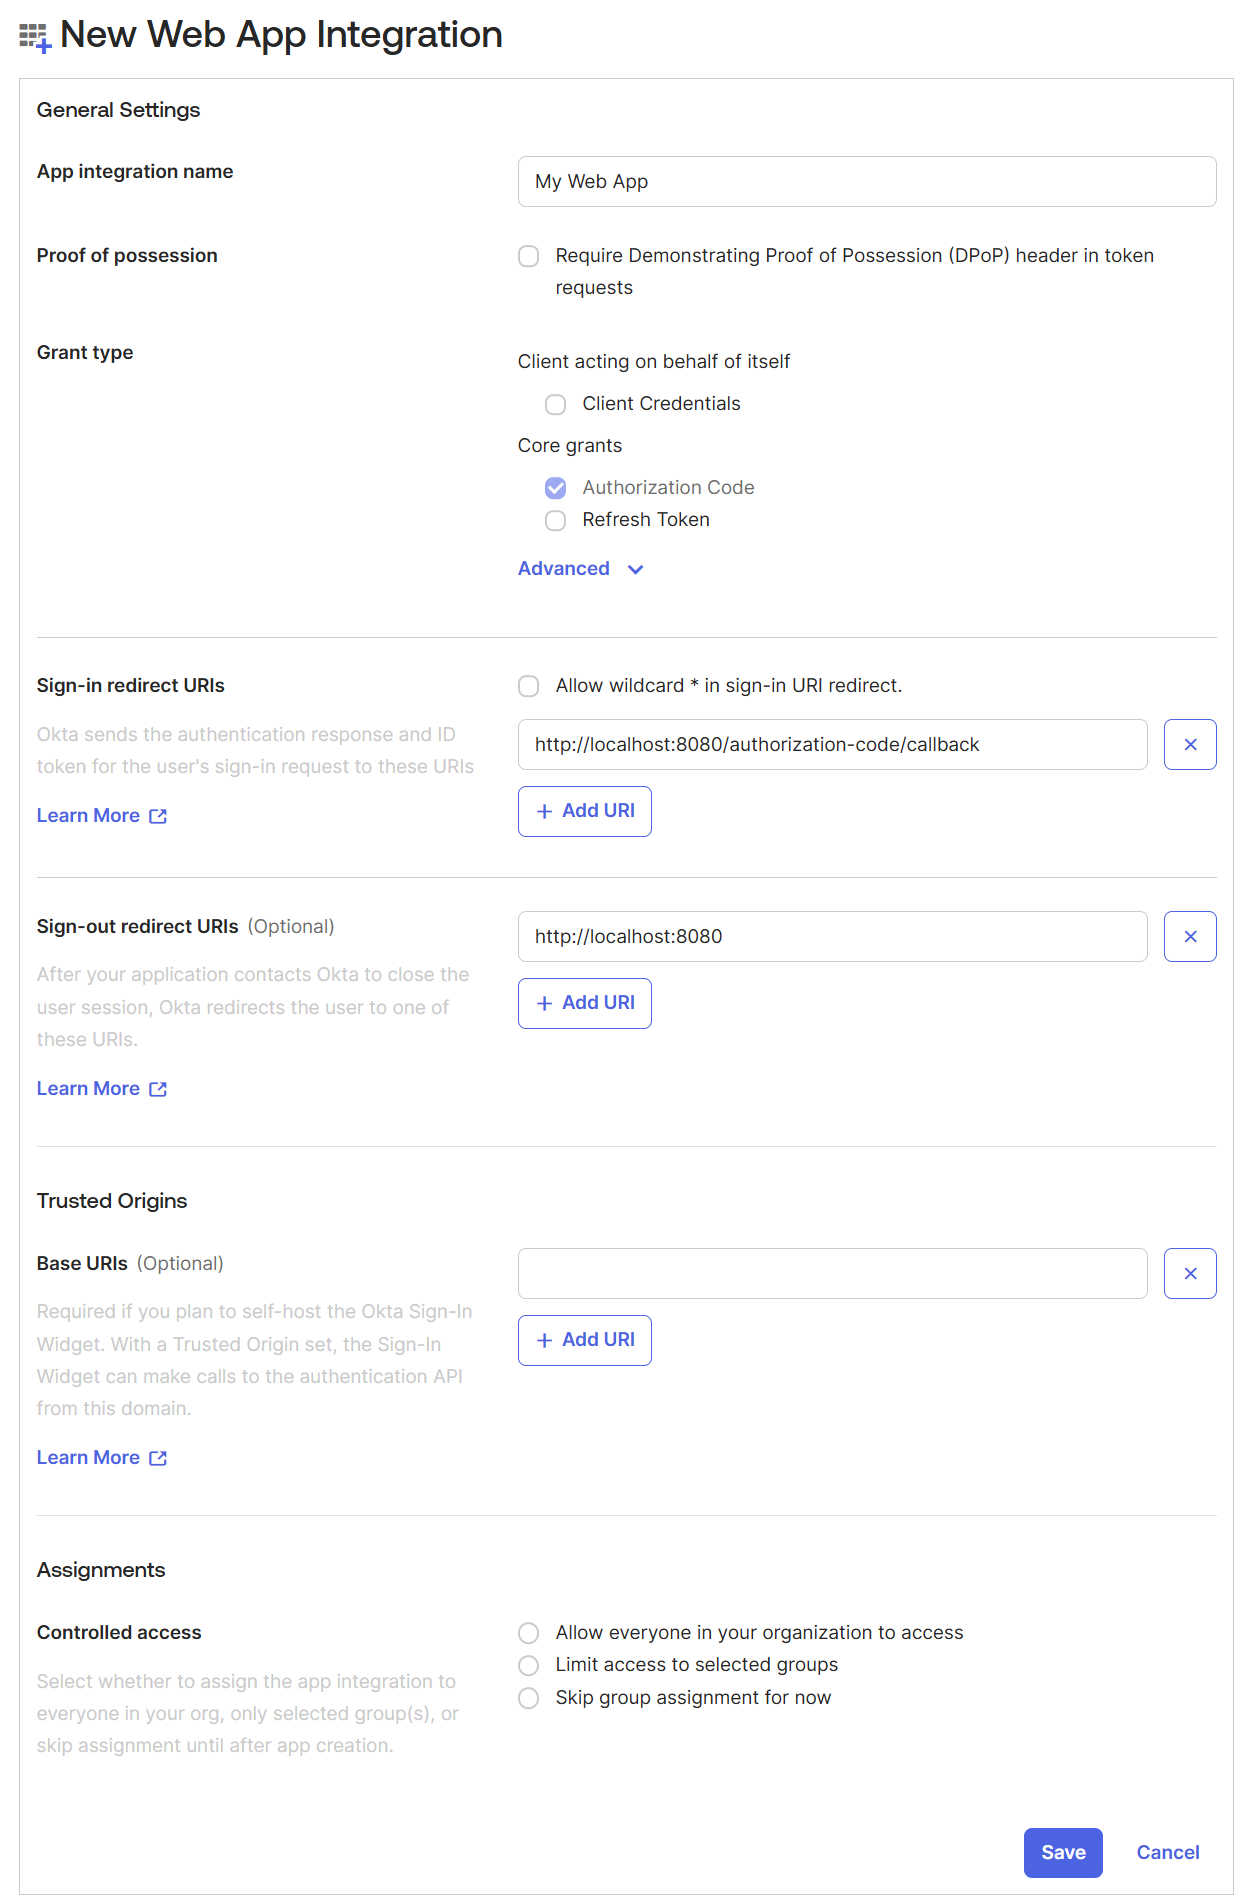1250x1903 pixels.
Task: Select Limit access to selected groups
Action: [529, 1665]
